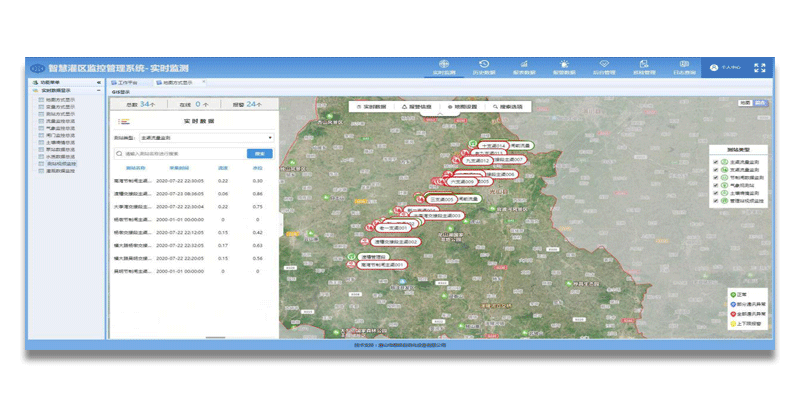Select 灌溉数据监控 in the sidebar tree

tap(60, 171)
